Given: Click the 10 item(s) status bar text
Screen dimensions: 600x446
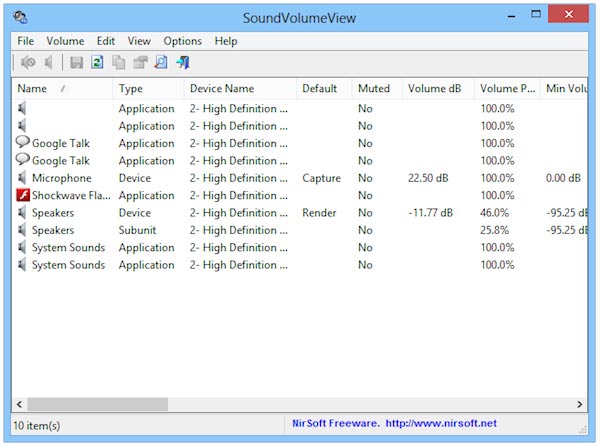Looking at the screenshot, I should 37,425.
